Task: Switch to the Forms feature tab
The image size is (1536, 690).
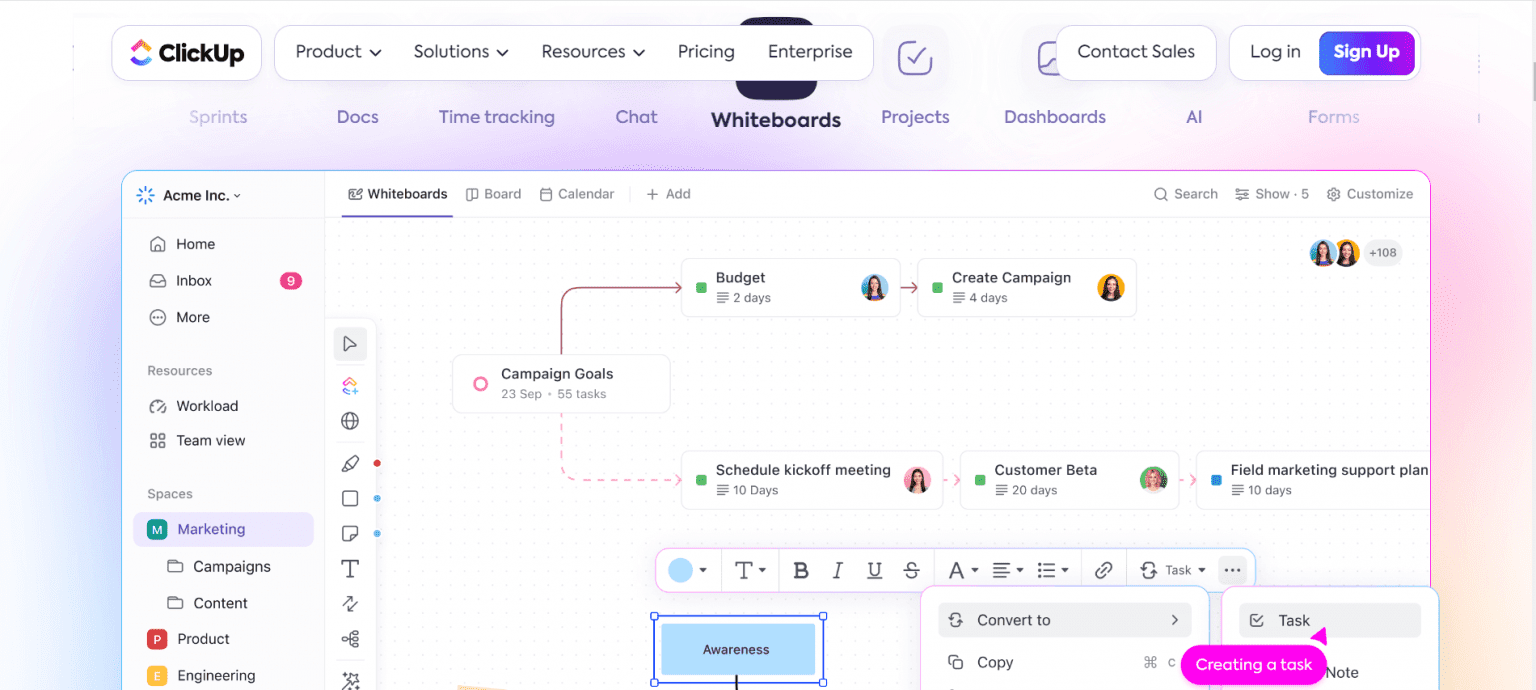Action: [x=1334, y=117]
